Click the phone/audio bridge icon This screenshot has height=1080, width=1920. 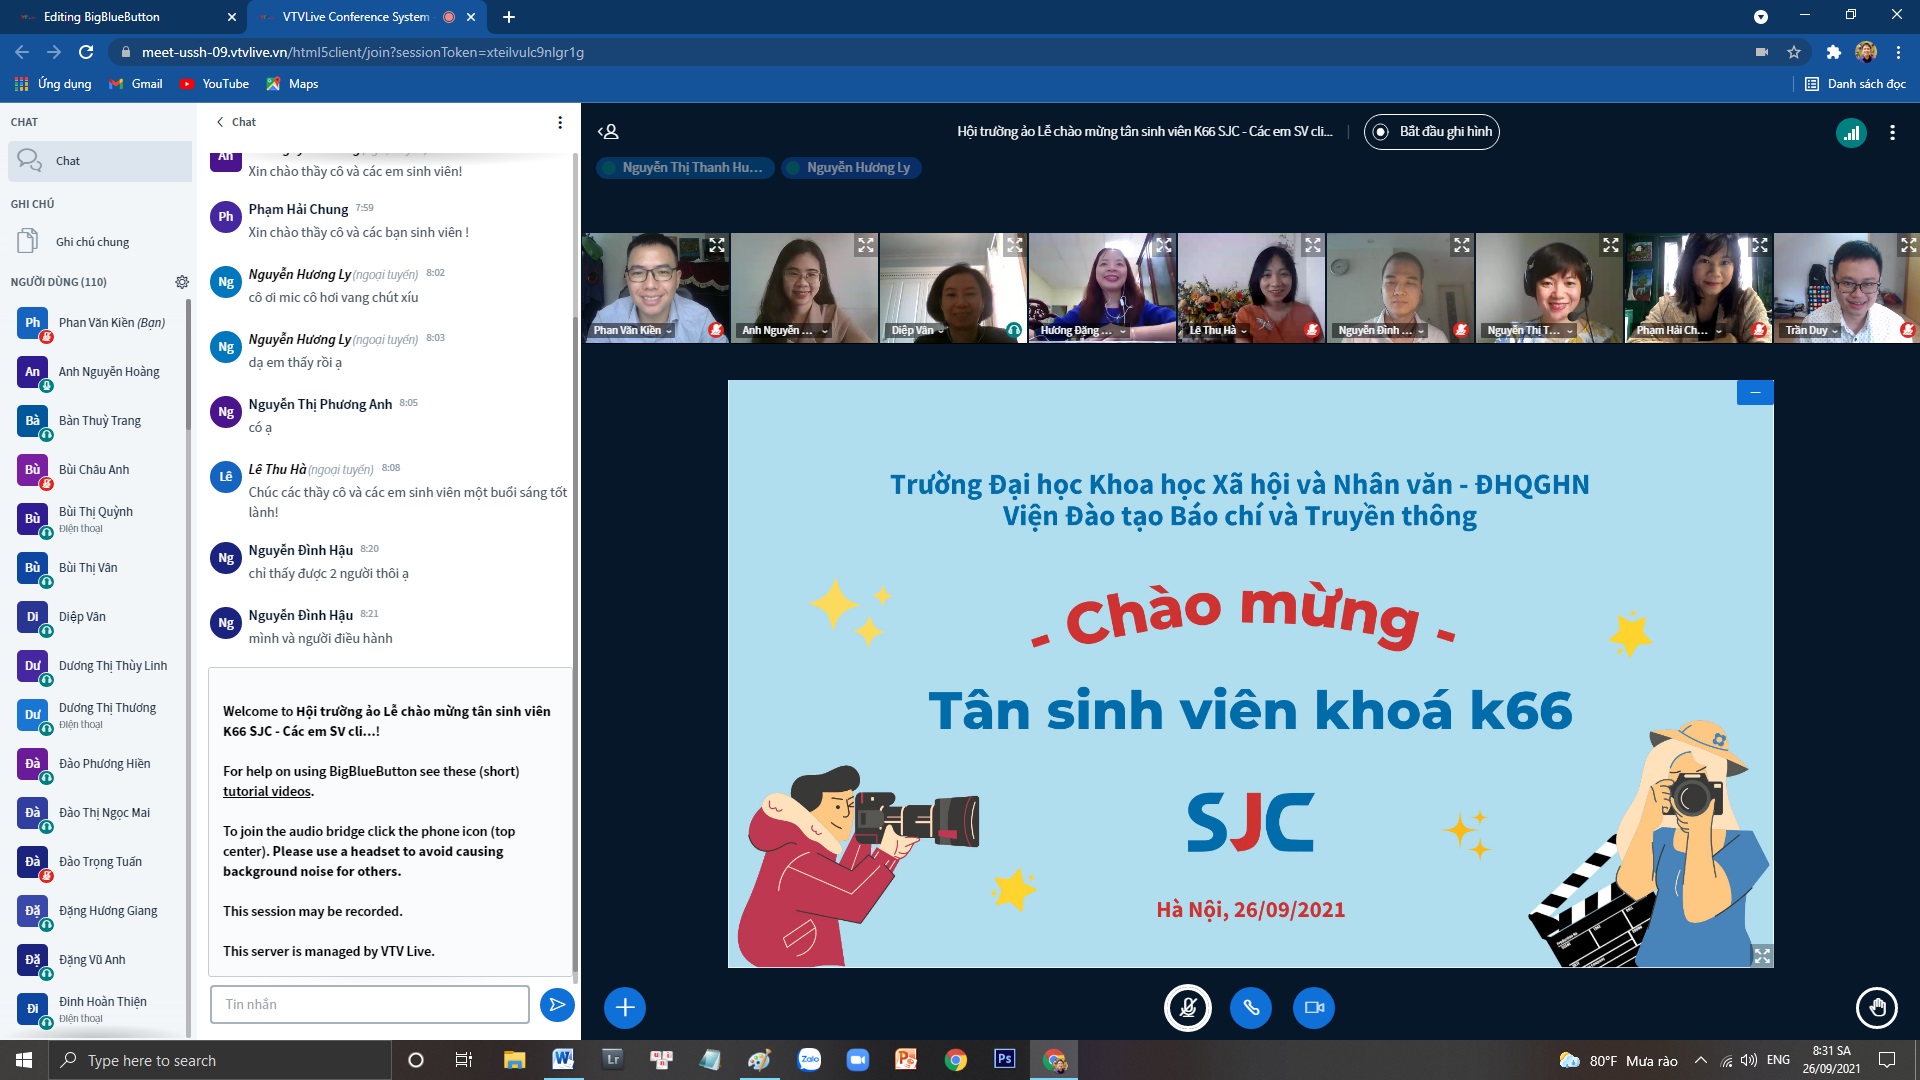[x=1249, y=1007]
